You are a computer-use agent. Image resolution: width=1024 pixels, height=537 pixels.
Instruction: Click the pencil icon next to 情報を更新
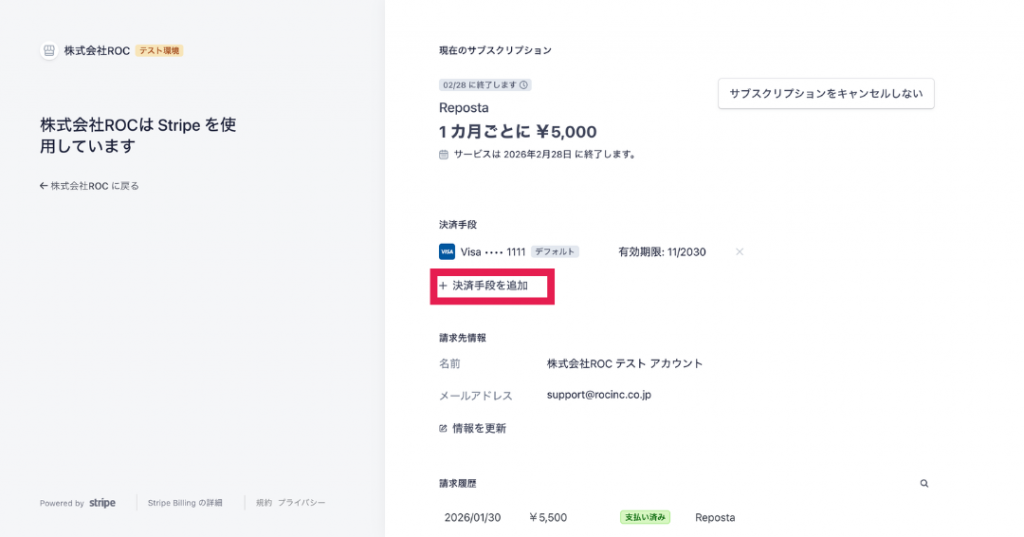click(x=443, y=428)
